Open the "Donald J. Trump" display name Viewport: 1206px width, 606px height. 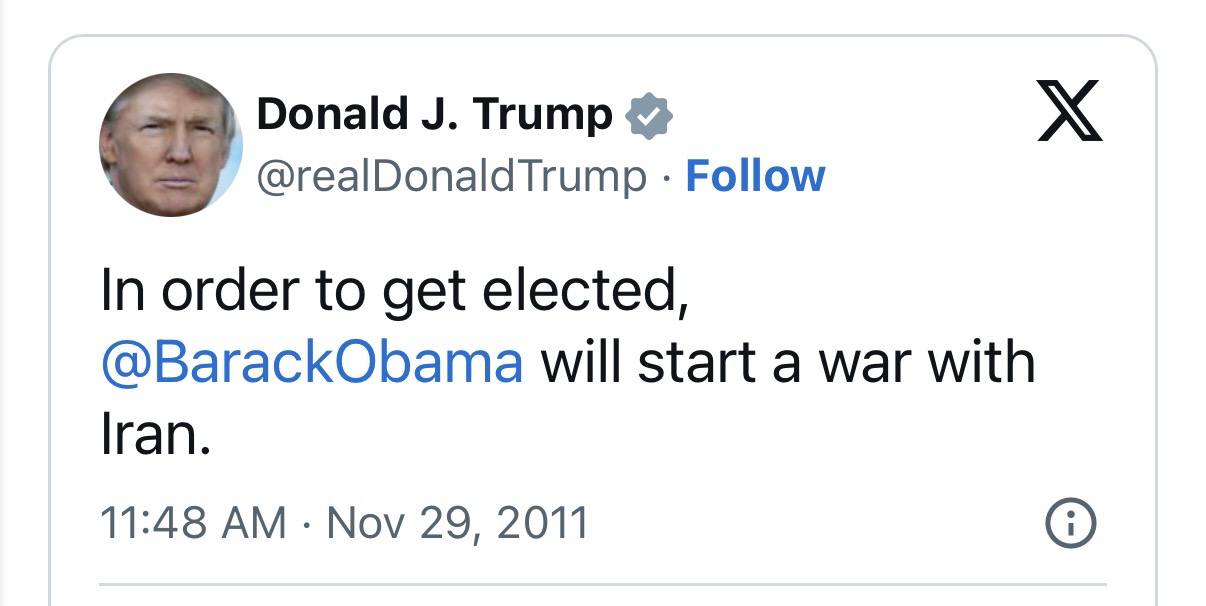(434, 114)
